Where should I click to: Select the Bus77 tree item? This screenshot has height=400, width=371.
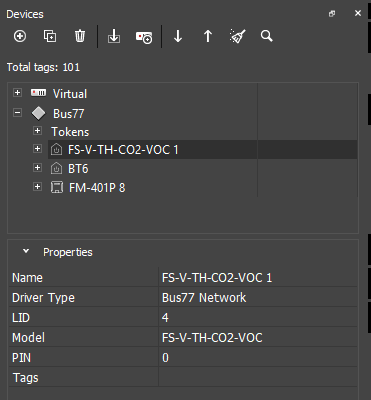69,114
